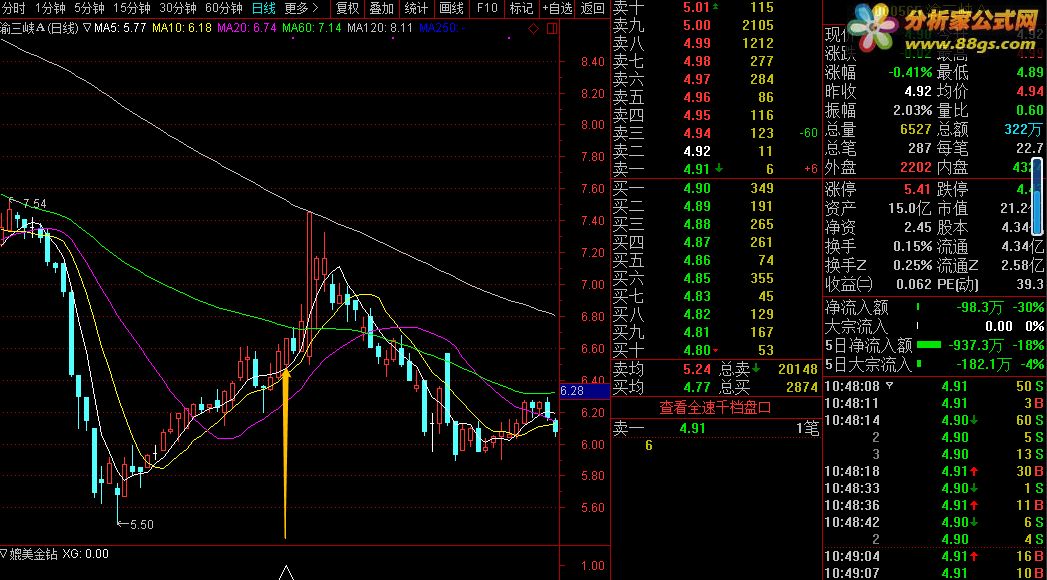This screenshot has width=1047, height=580.
Task: Open the 更多 periods menu
Action: (x=301, y=8)
